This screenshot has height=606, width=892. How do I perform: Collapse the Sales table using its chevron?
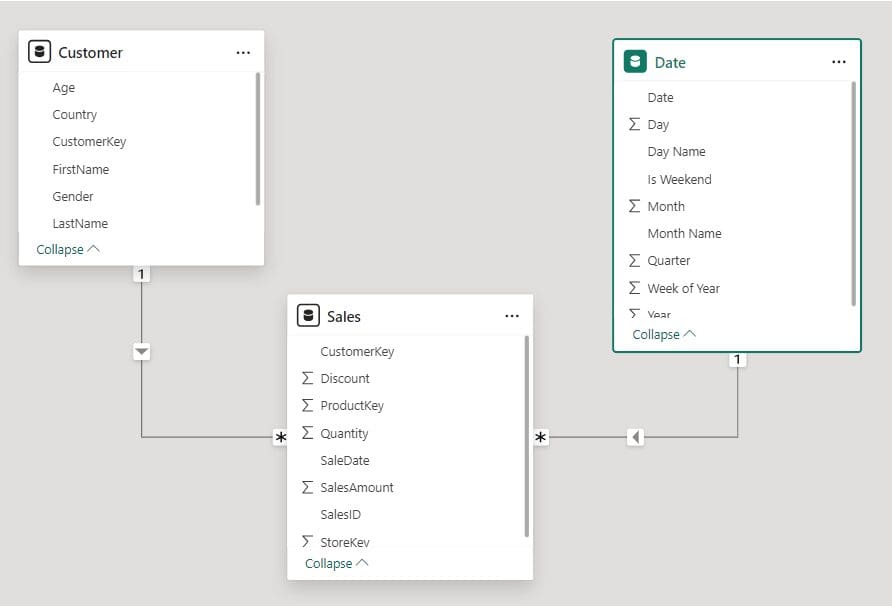[x=335, y=563]
